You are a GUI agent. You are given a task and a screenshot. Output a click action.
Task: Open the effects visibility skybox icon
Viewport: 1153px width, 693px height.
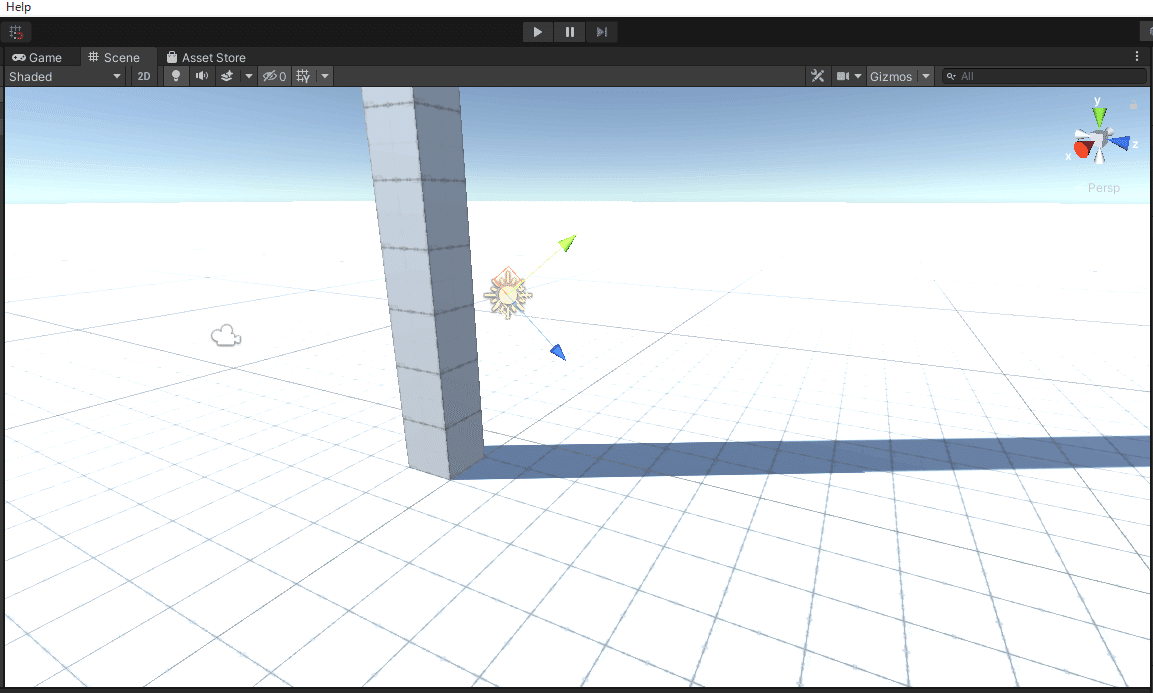[226, 76]
